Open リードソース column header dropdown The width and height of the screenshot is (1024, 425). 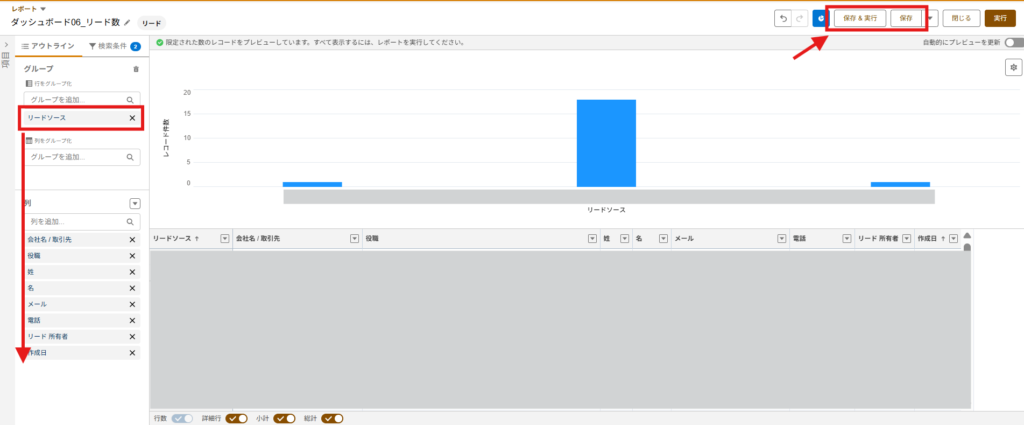pyautogui.click(x=224, y=239)
